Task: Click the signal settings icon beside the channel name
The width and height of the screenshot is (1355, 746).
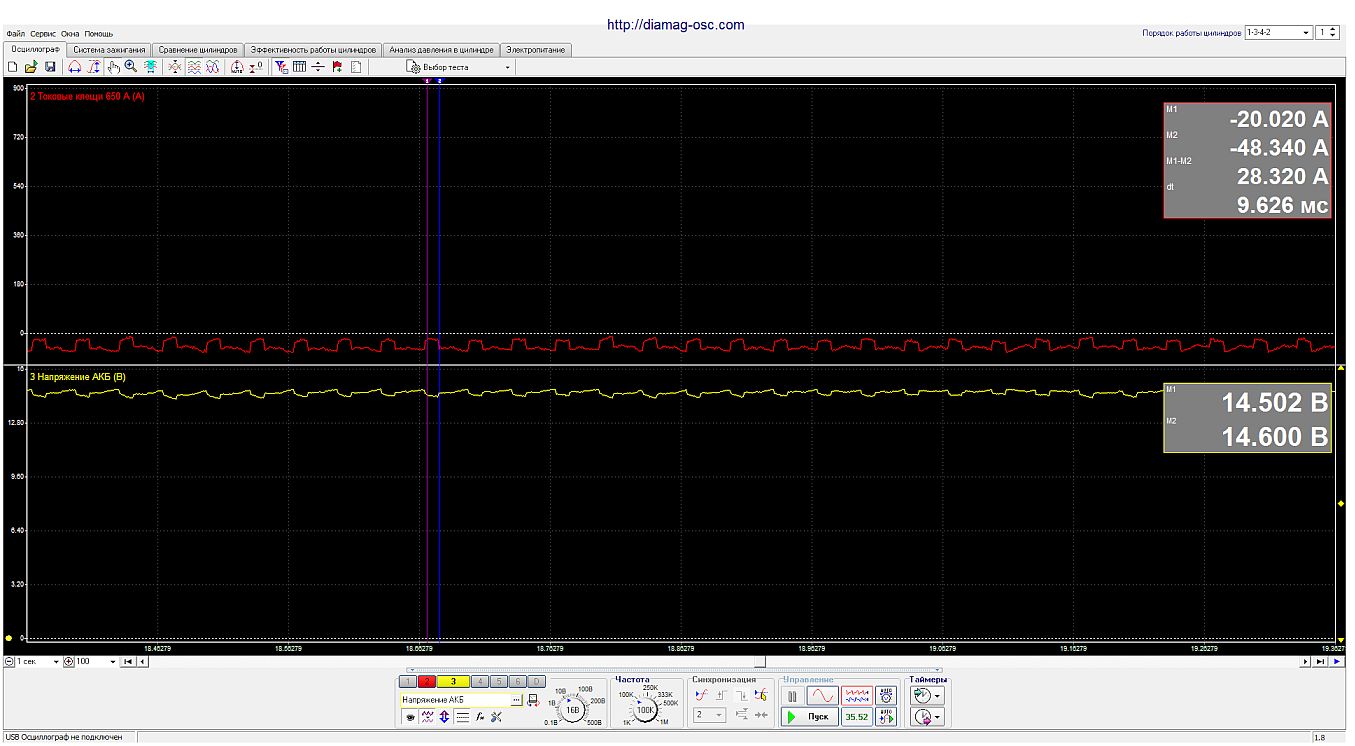Action: pos(533,700)
